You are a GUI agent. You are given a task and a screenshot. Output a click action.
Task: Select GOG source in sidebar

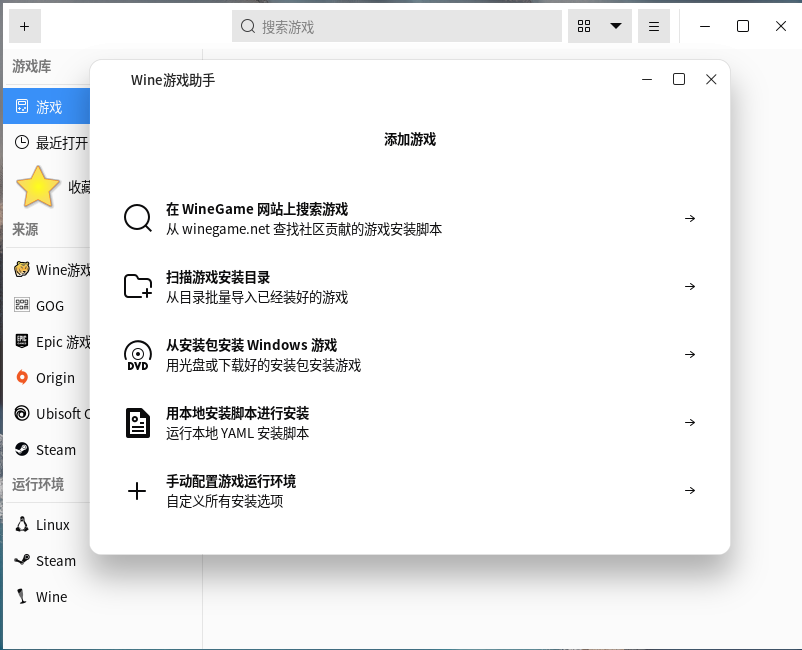(49, 306)
